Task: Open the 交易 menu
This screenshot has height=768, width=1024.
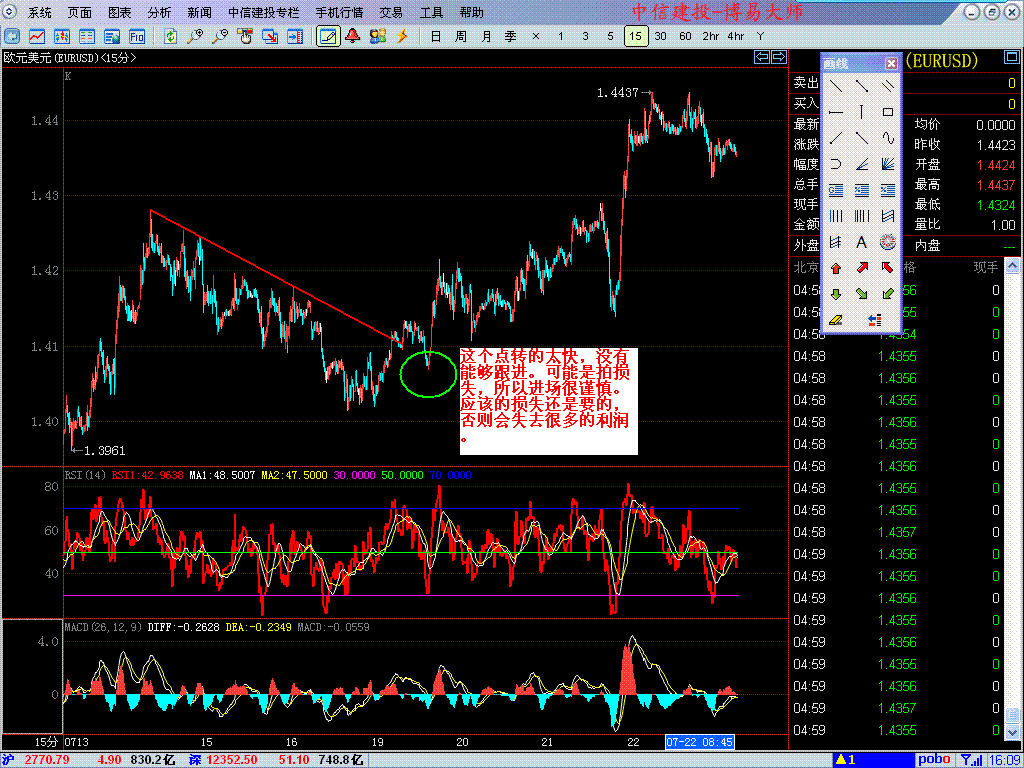Action: [x=392, y=12]
